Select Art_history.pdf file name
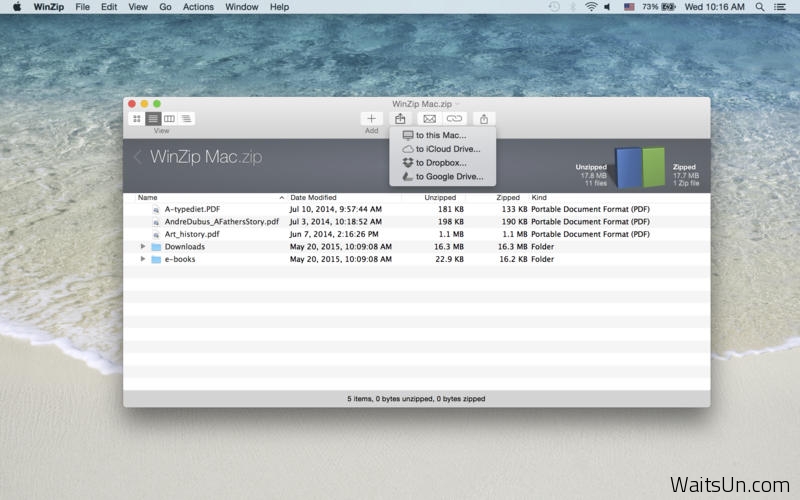Viewport: 800px width, 500px height. (x=192, y=234)
